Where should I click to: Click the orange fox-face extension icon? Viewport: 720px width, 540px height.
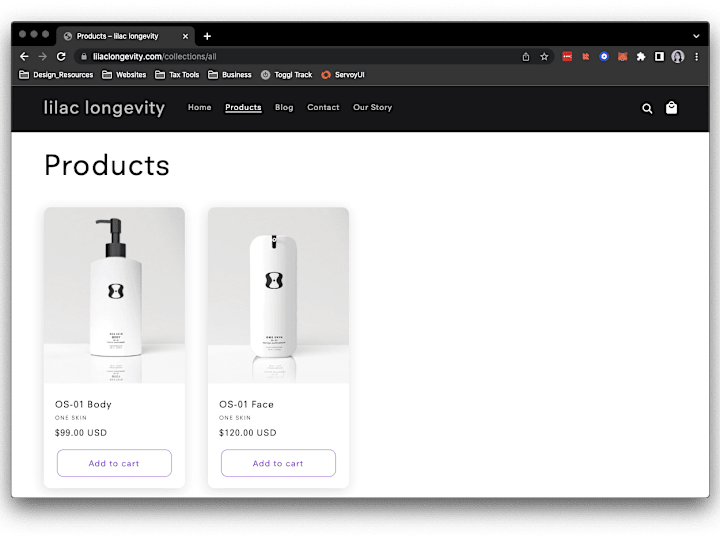[x=622, y=56]
